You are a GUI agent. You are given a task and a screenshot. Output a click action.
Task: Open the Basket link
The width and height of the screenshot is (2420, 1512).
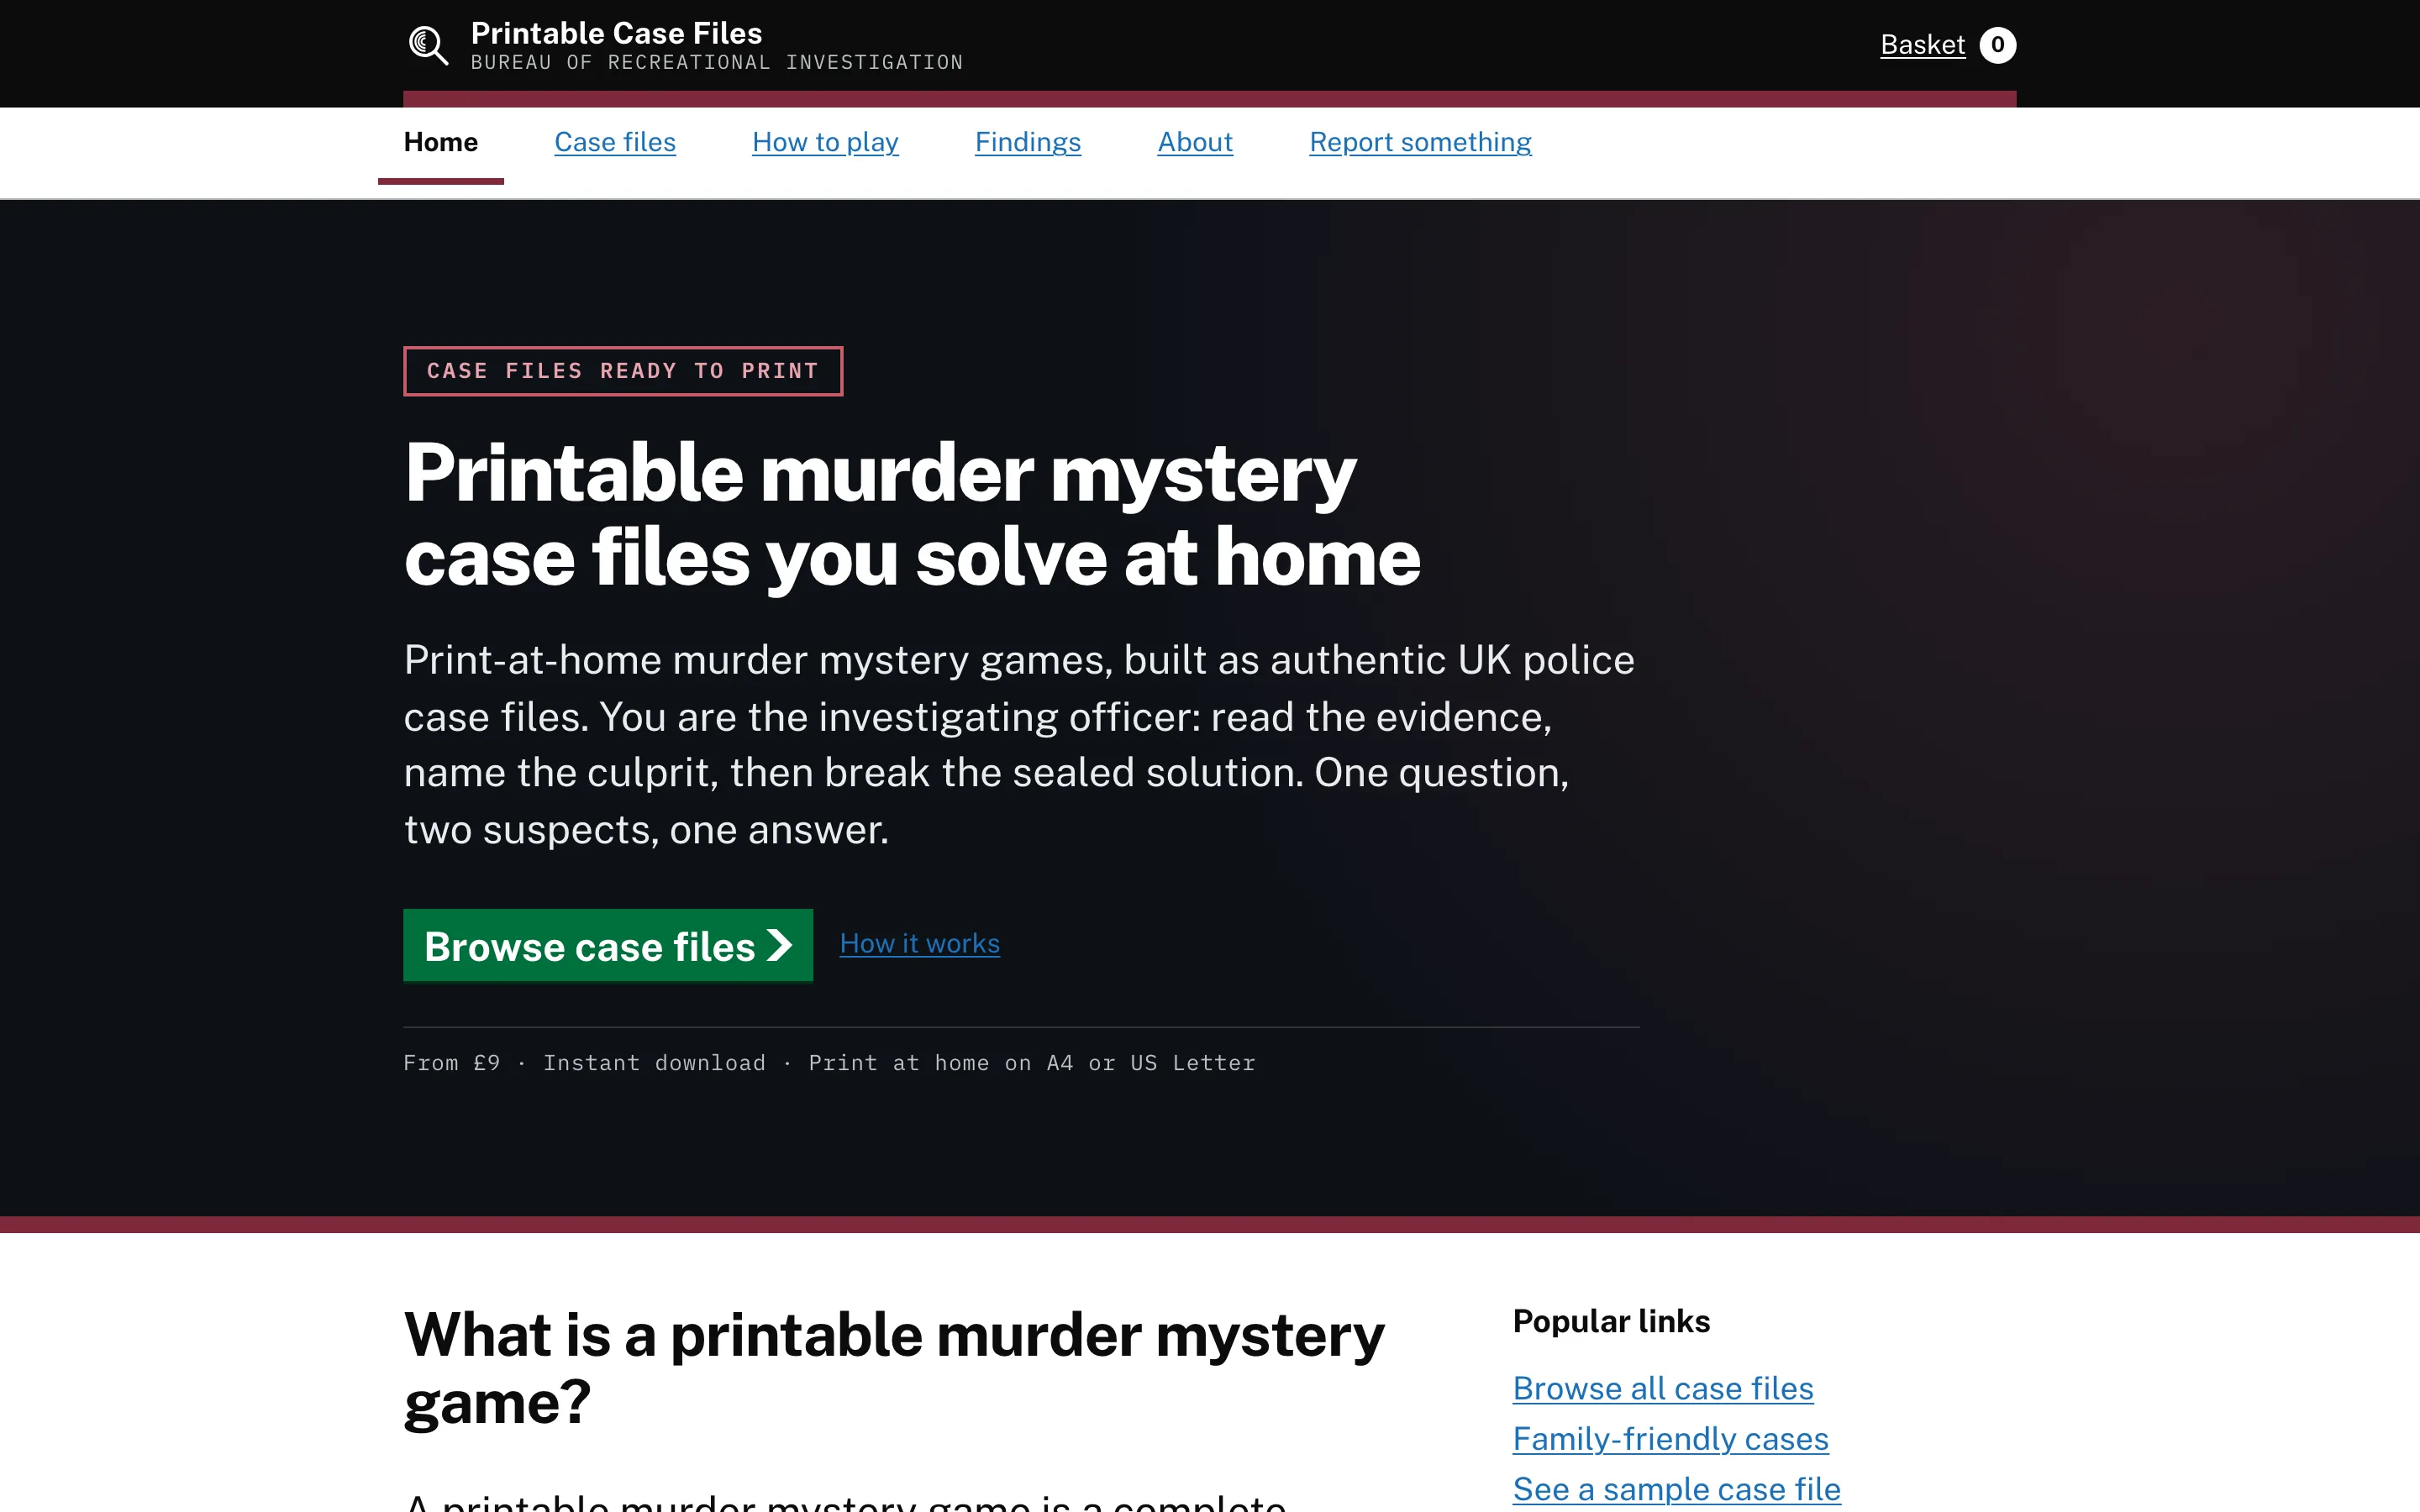coord(1922,45)
